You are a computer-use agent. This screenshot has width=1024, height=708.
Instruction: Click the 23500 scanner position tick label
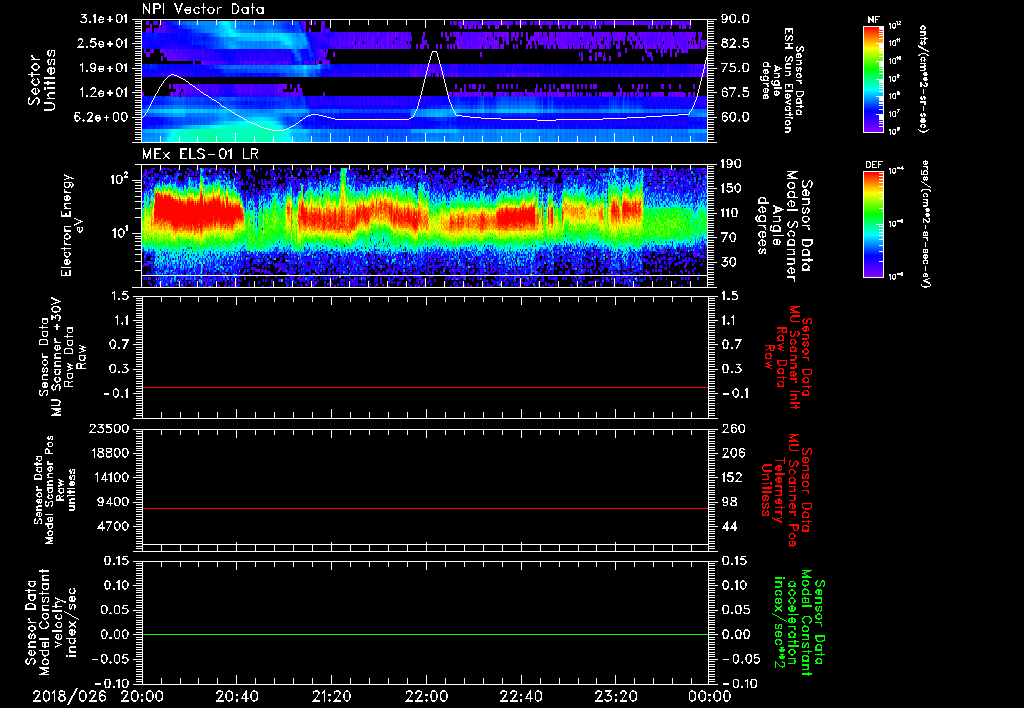(109, 428)
